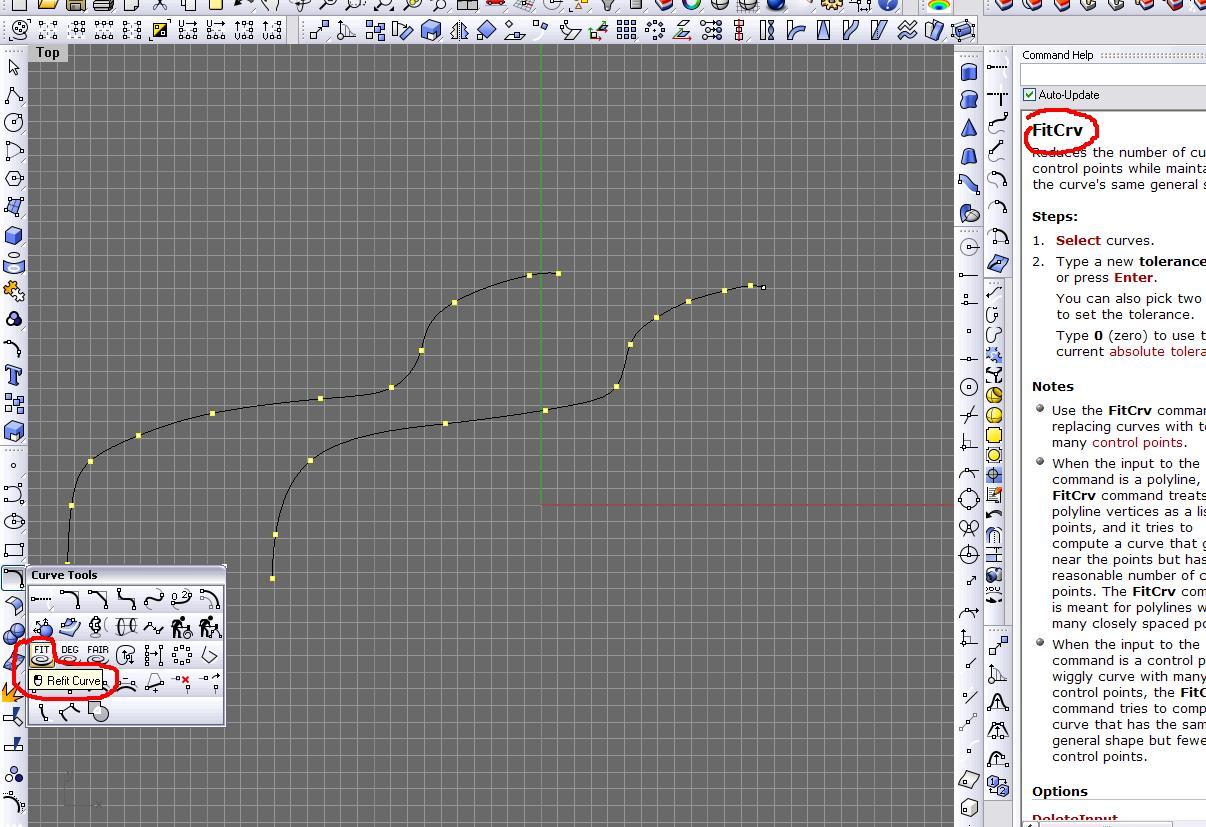Click the orange puzzle piece icon in left toolbar

[14, 291]
